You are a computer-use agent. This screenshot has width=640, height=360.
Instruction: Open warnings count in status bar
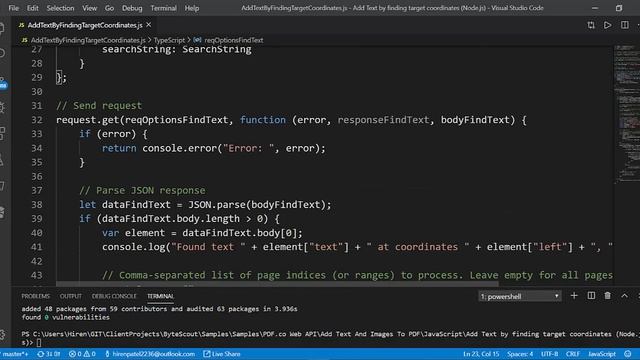89,354
